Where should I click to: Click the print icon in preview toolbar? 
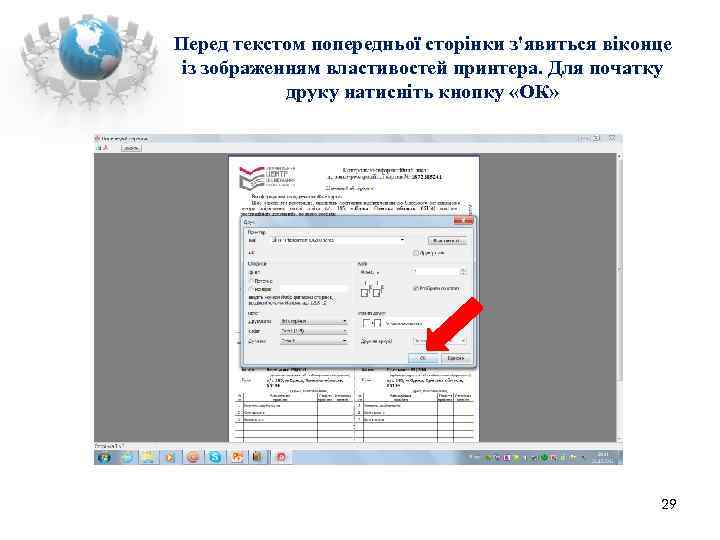[x=98, y=148]
